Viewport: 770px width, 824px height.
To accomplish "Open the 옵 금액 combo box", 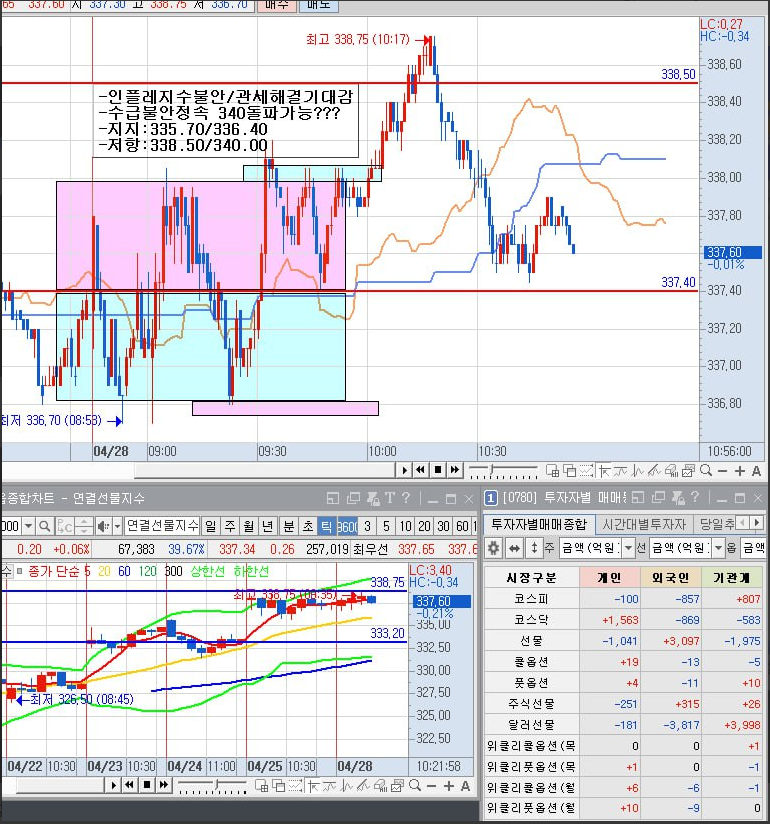I will point(753,548).
